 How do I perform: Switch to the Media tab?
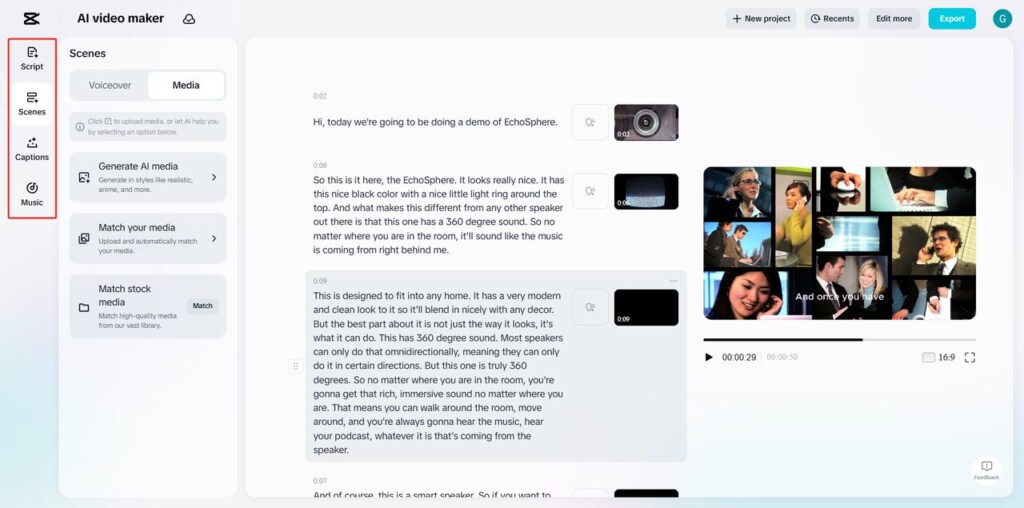click(x=186, y=85)
